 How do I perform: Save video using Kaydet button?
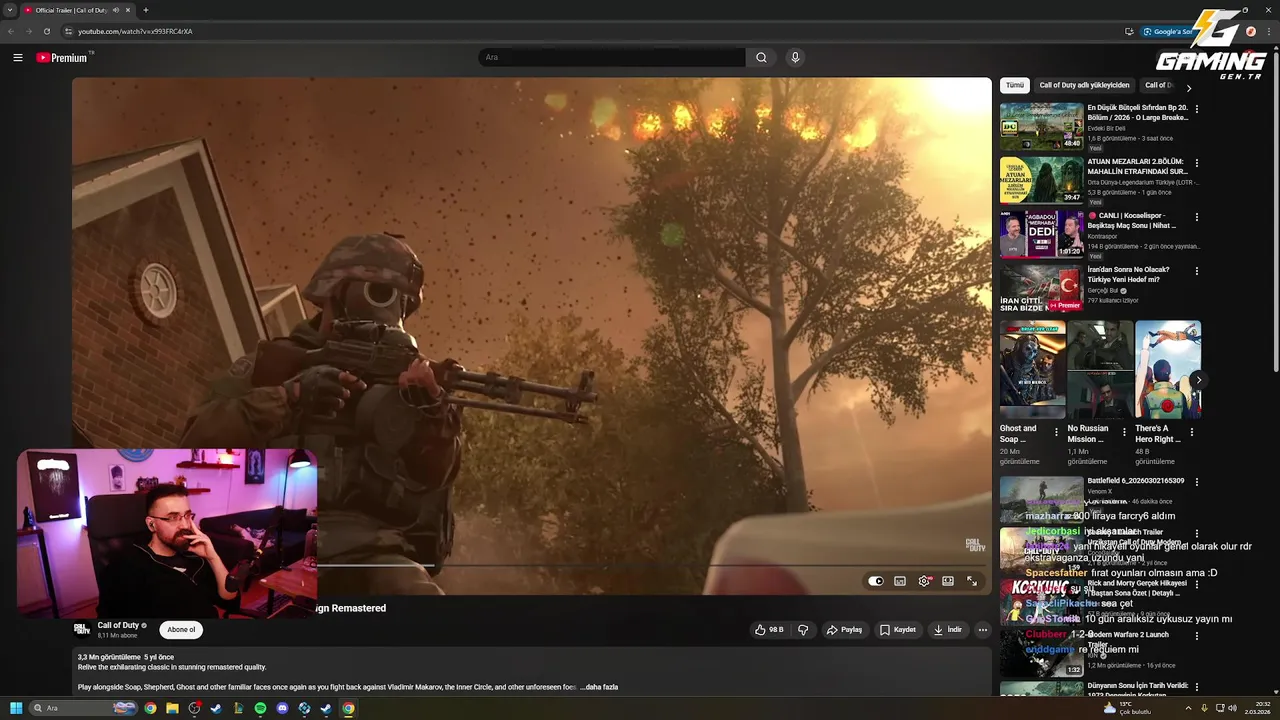pyautogui.click(x=898, y=630)
